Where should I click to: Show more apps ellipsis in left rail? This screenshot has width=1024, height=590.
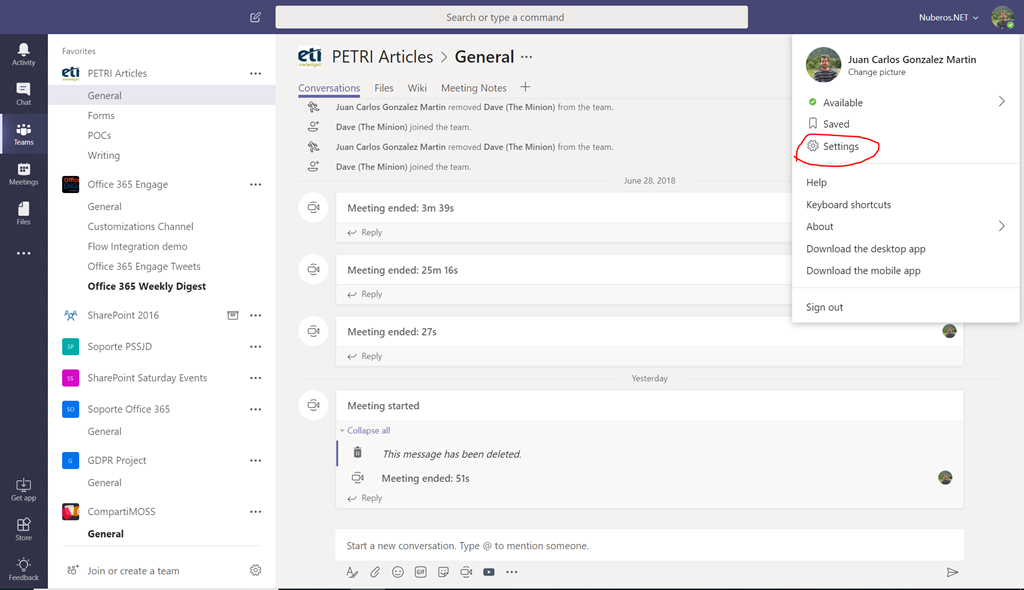(24, 254)
